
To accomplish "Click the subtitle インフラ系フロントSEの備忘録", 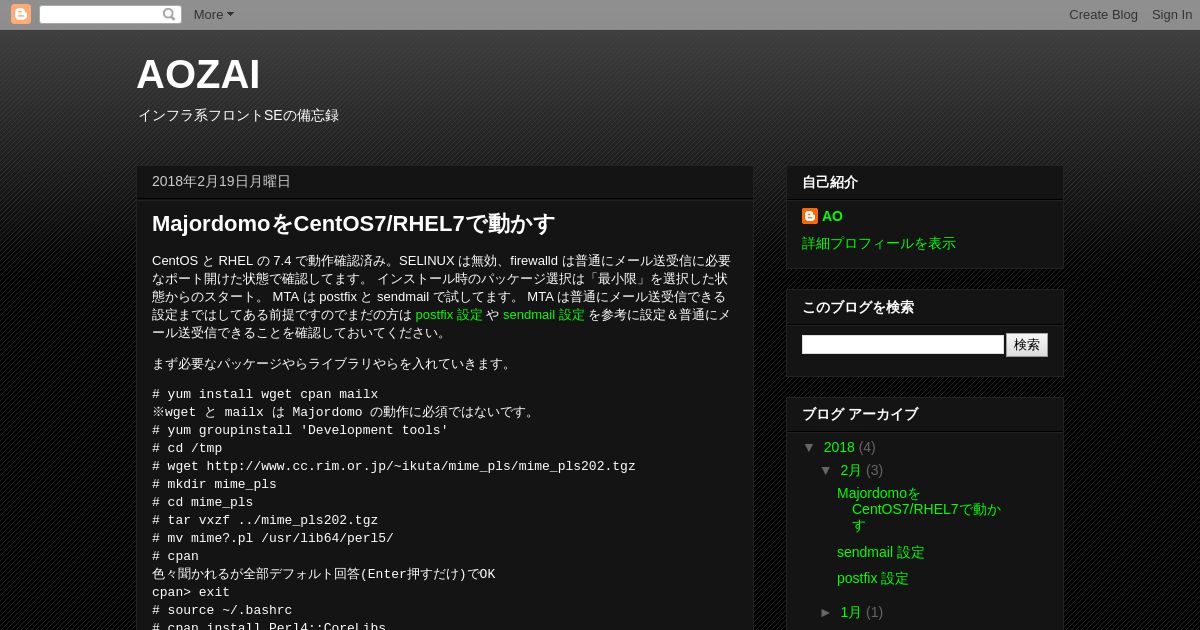I will click(238, 116).
